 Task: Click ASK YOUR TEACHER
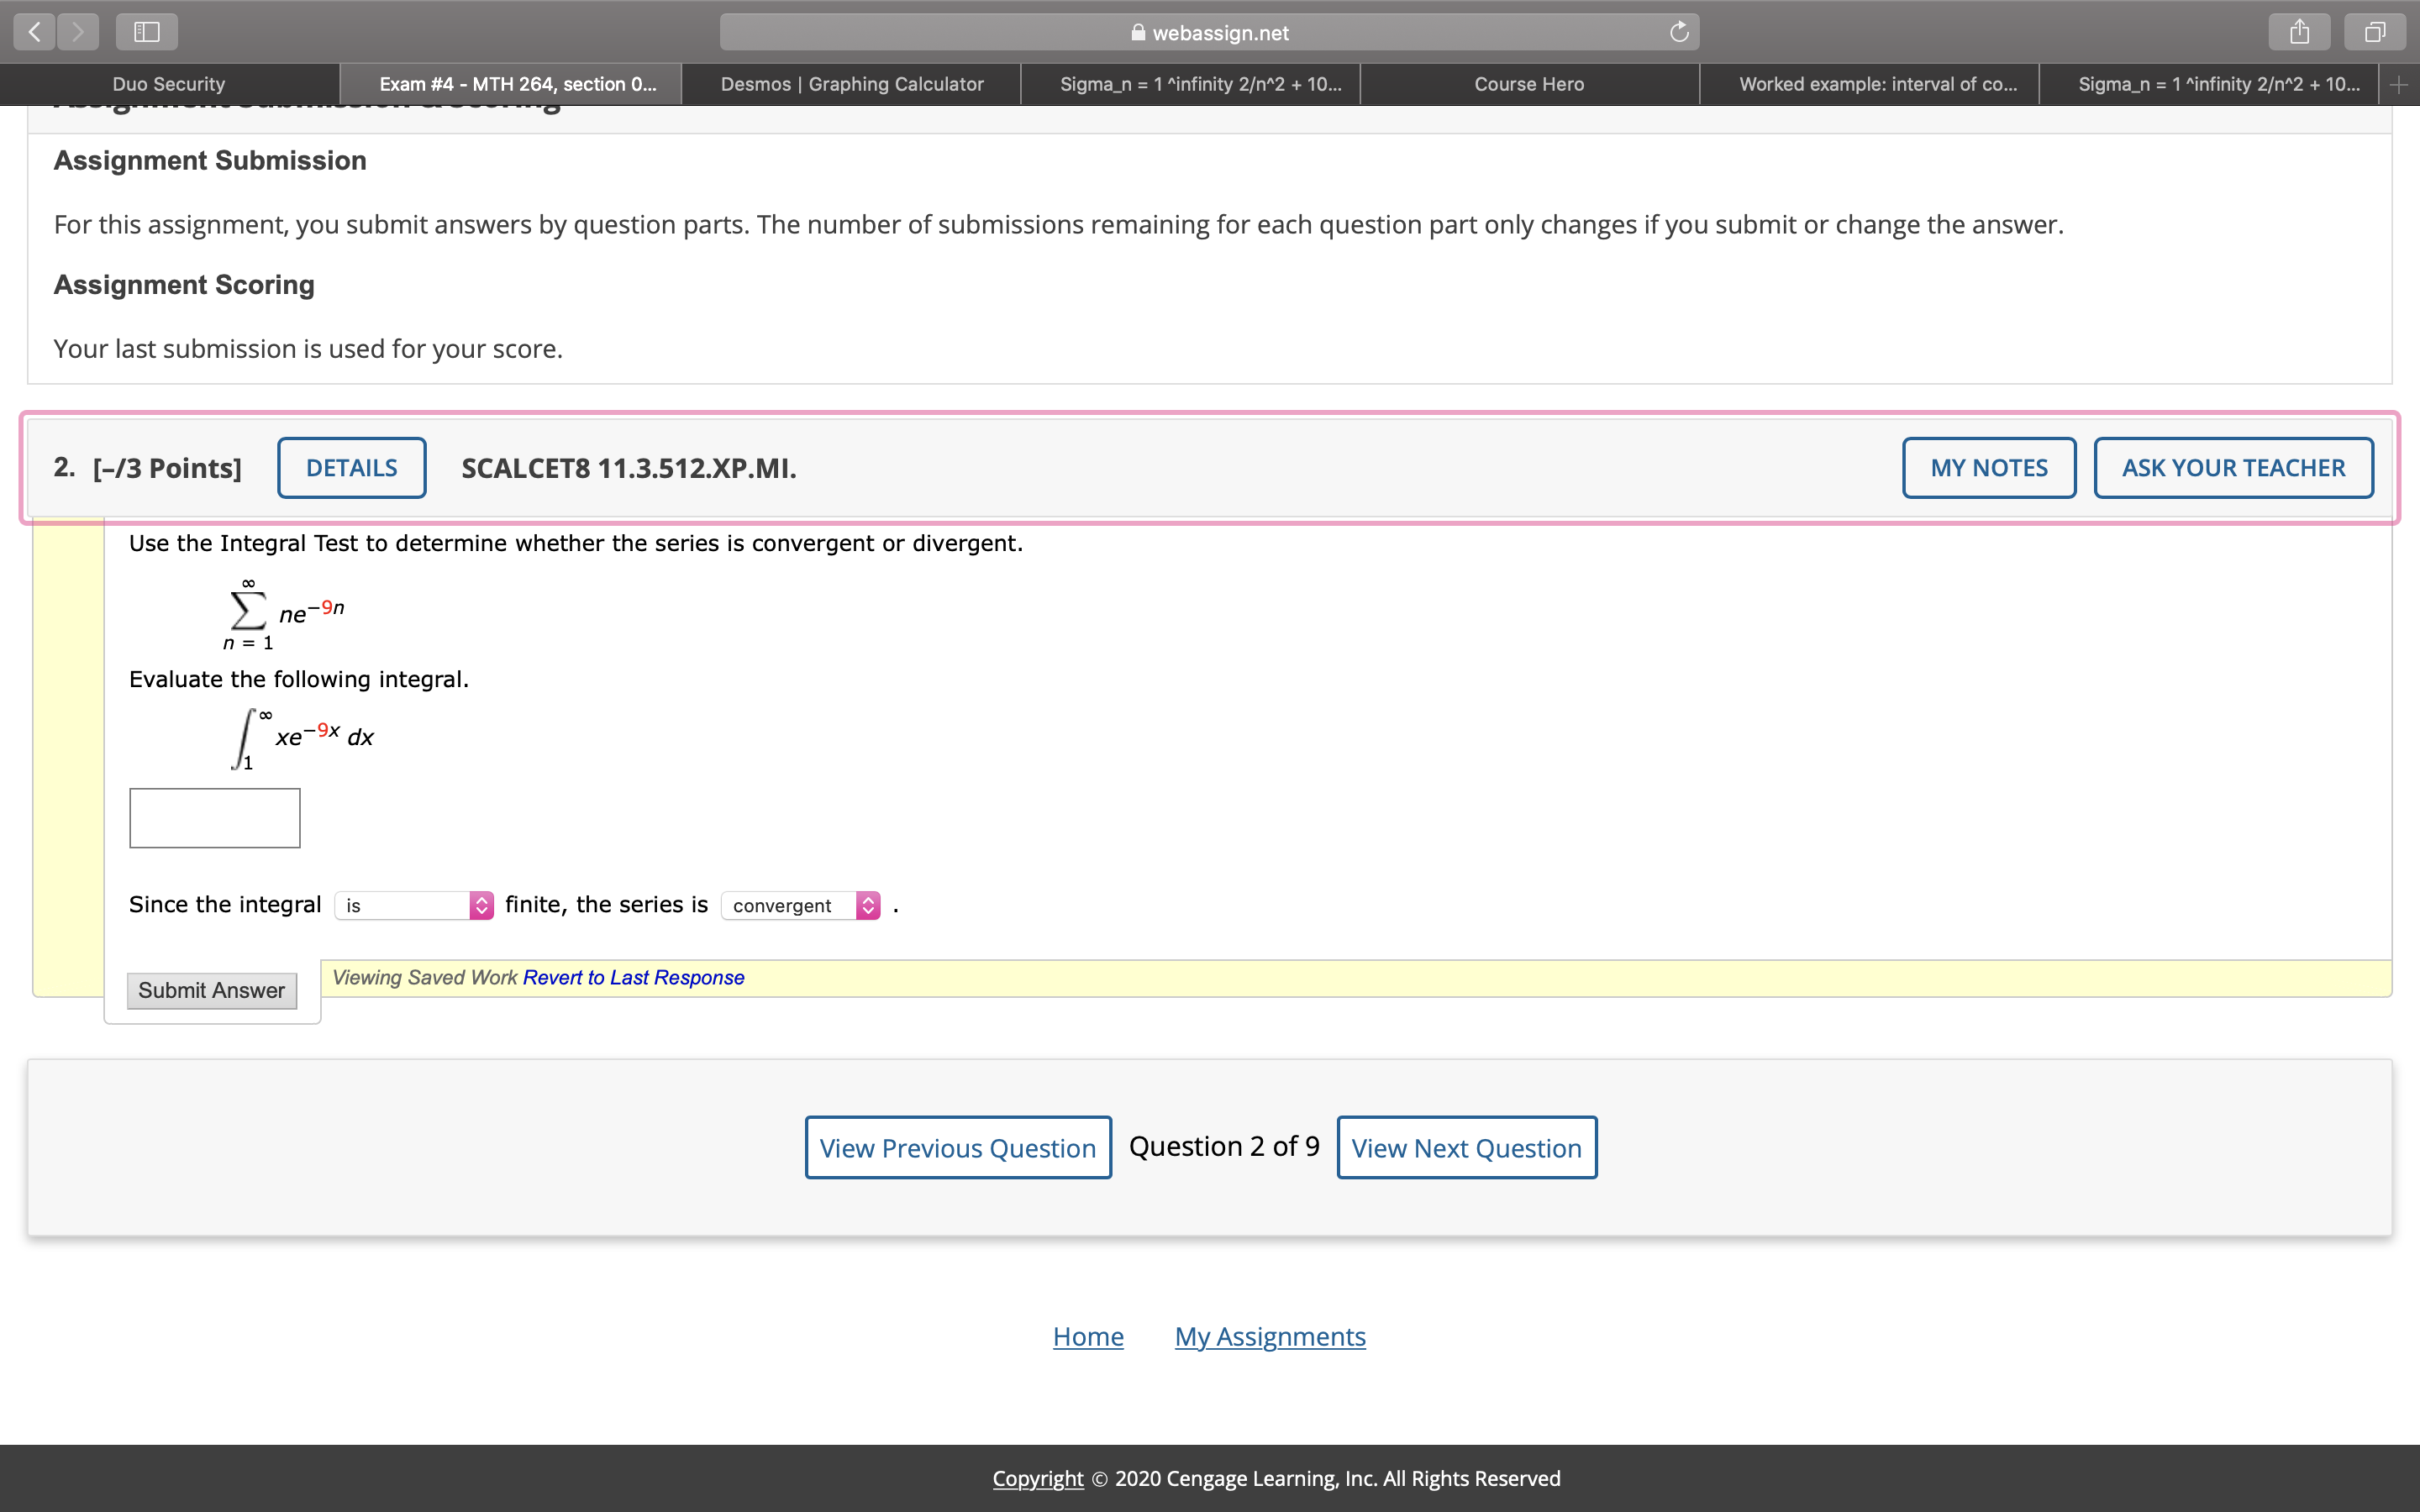2233,467
